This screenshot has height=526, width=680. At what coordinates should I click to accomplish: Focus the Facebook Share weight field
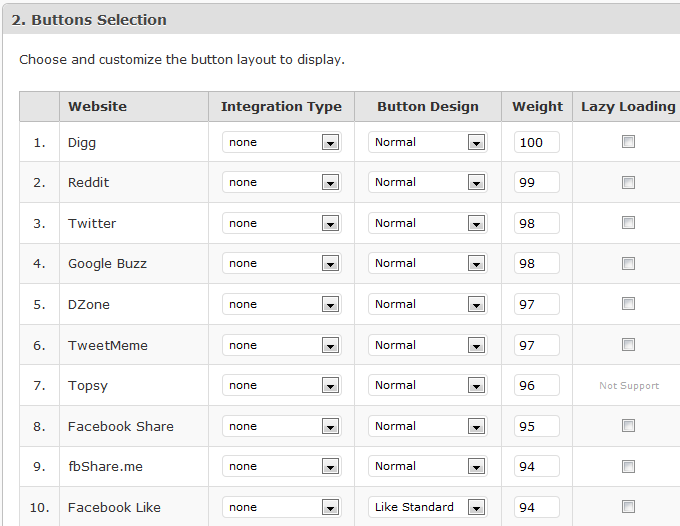(x=537, y=426)
